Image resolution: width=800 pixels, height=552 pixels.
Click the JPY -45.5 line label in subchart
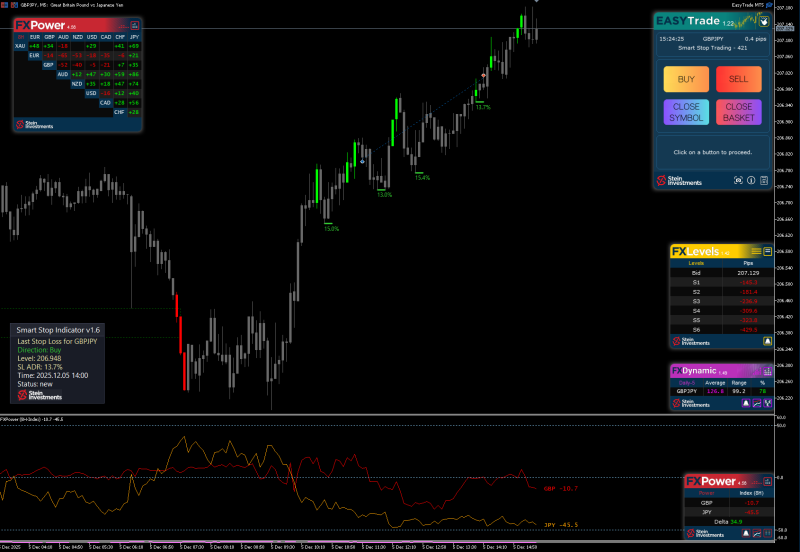[x=561, y=525]
